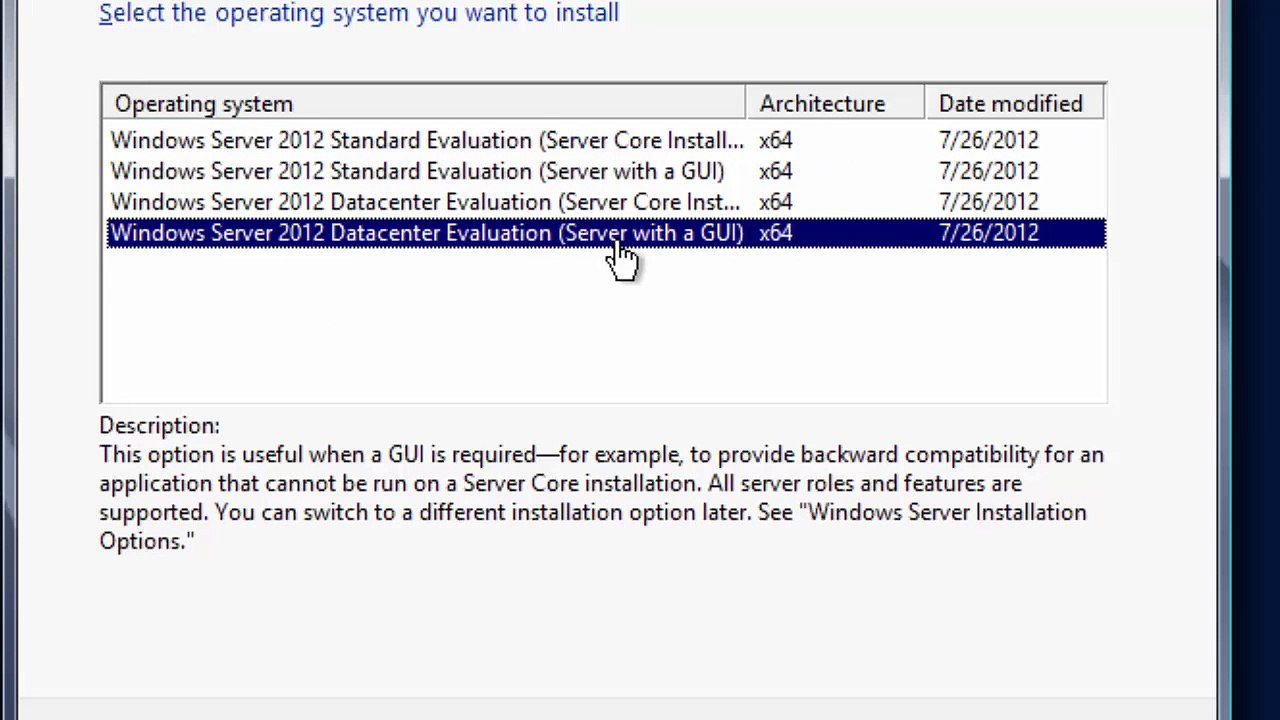Click 7/26/2012 date of Standard Server with GUI row
The image size is (1280, 720).
pos(989,172)
